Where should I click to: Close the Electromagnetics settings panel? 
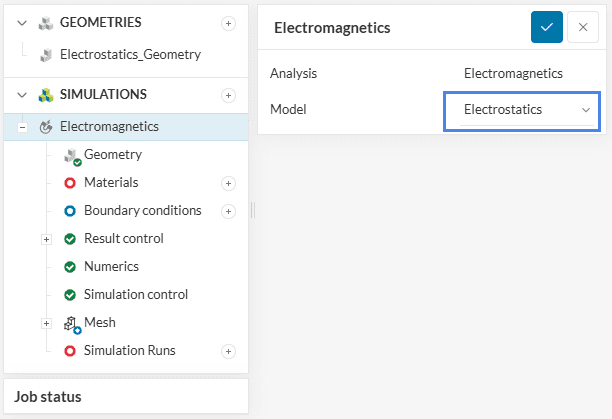pyautogui.click(x=583, y=27)
